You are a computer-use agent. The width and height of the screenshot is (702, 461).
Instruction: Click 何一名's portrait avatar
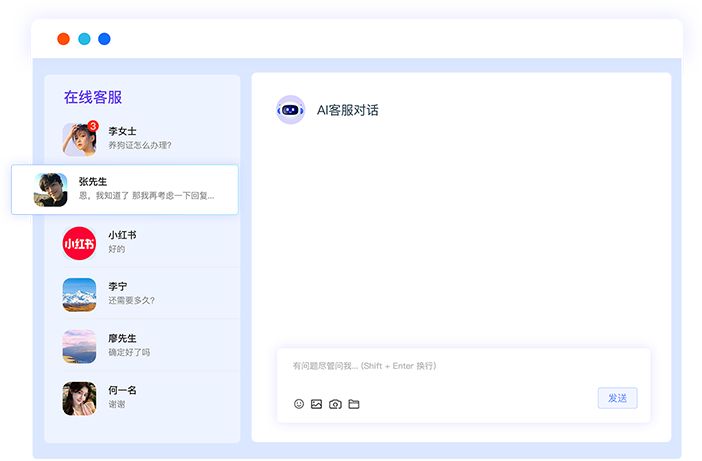pyautogui.click(x=79, y=398)
